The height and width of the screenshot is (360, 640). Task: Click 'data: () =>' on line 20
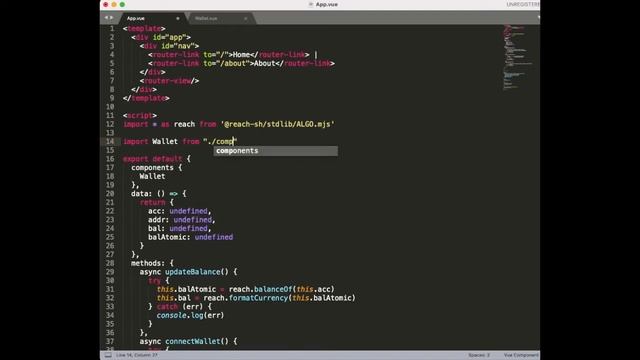[x=154, y=194]
